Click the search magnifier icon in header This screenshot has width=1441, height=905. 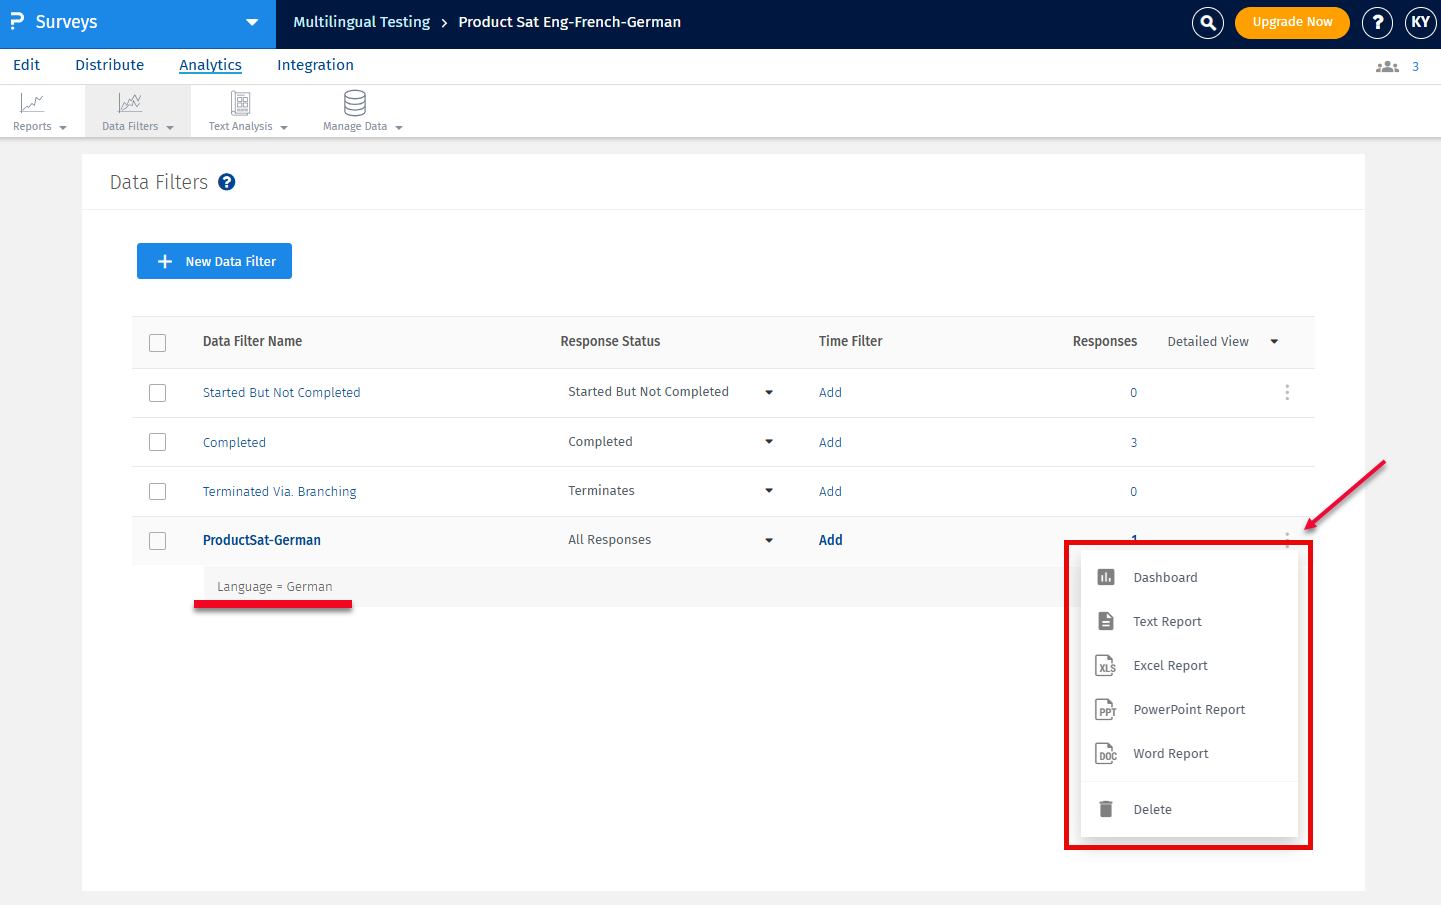[1208, 22]
